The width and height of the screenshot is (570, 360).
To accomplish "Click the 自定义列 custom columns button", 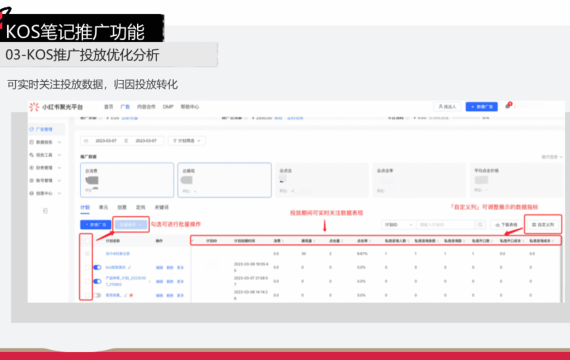I will point(543,225).
